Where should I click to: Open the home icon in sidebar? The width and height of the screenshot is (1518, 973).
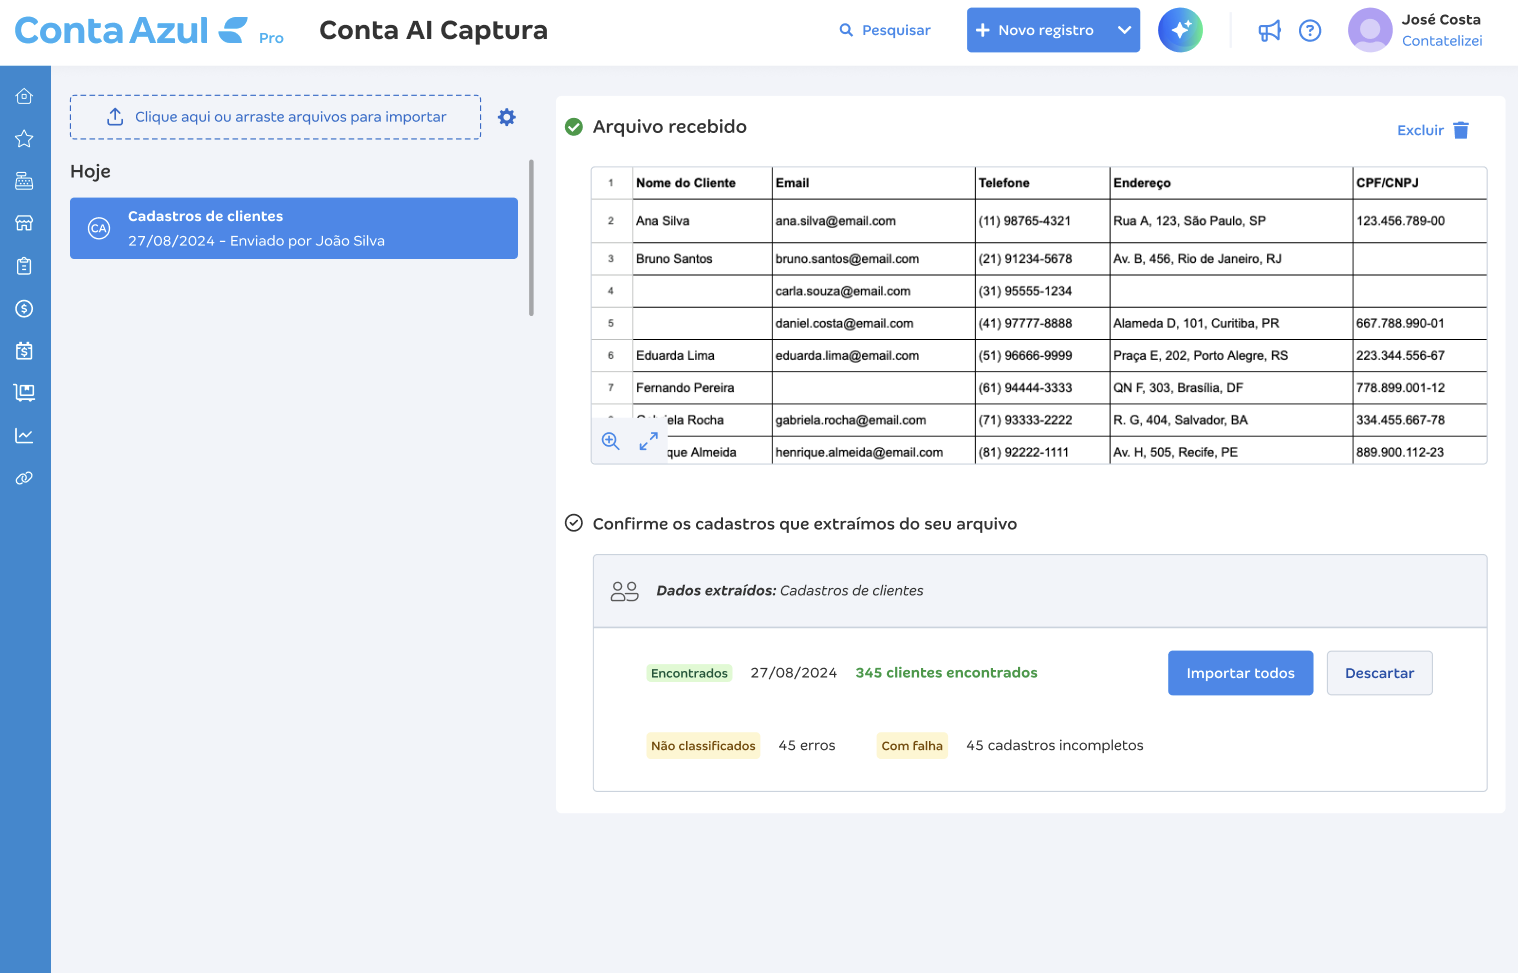click(x=24, y=96)
